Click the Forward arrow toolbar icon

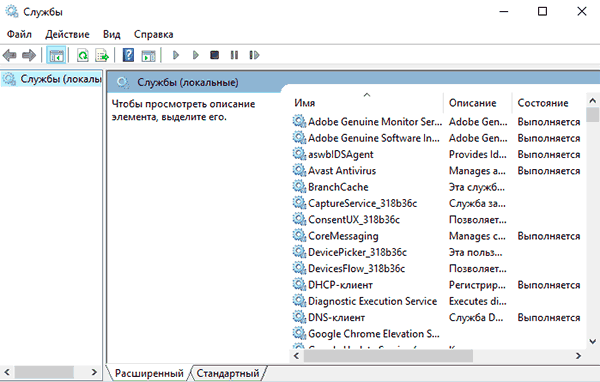click(x=29, y=56)
